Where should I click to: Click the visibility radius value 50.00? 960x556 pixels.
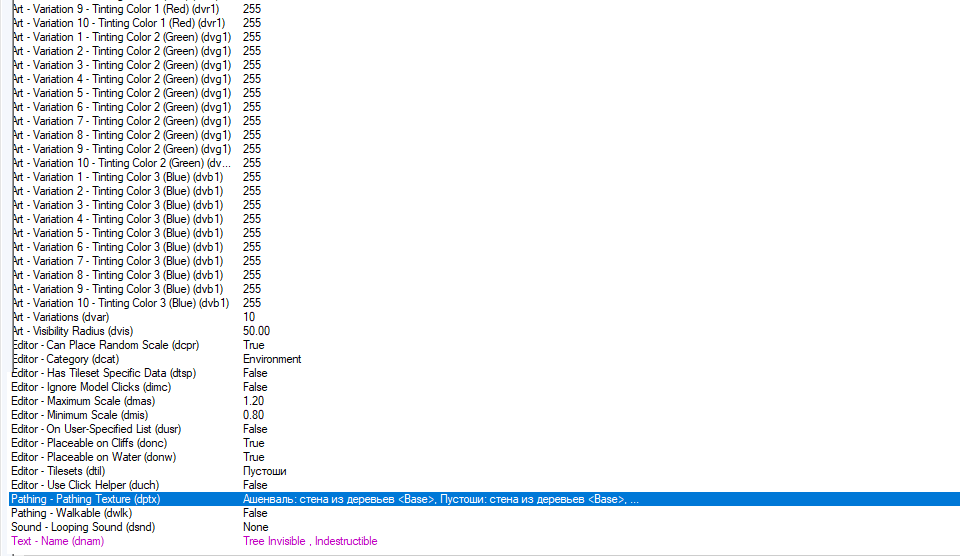click(x=256, y=331)
